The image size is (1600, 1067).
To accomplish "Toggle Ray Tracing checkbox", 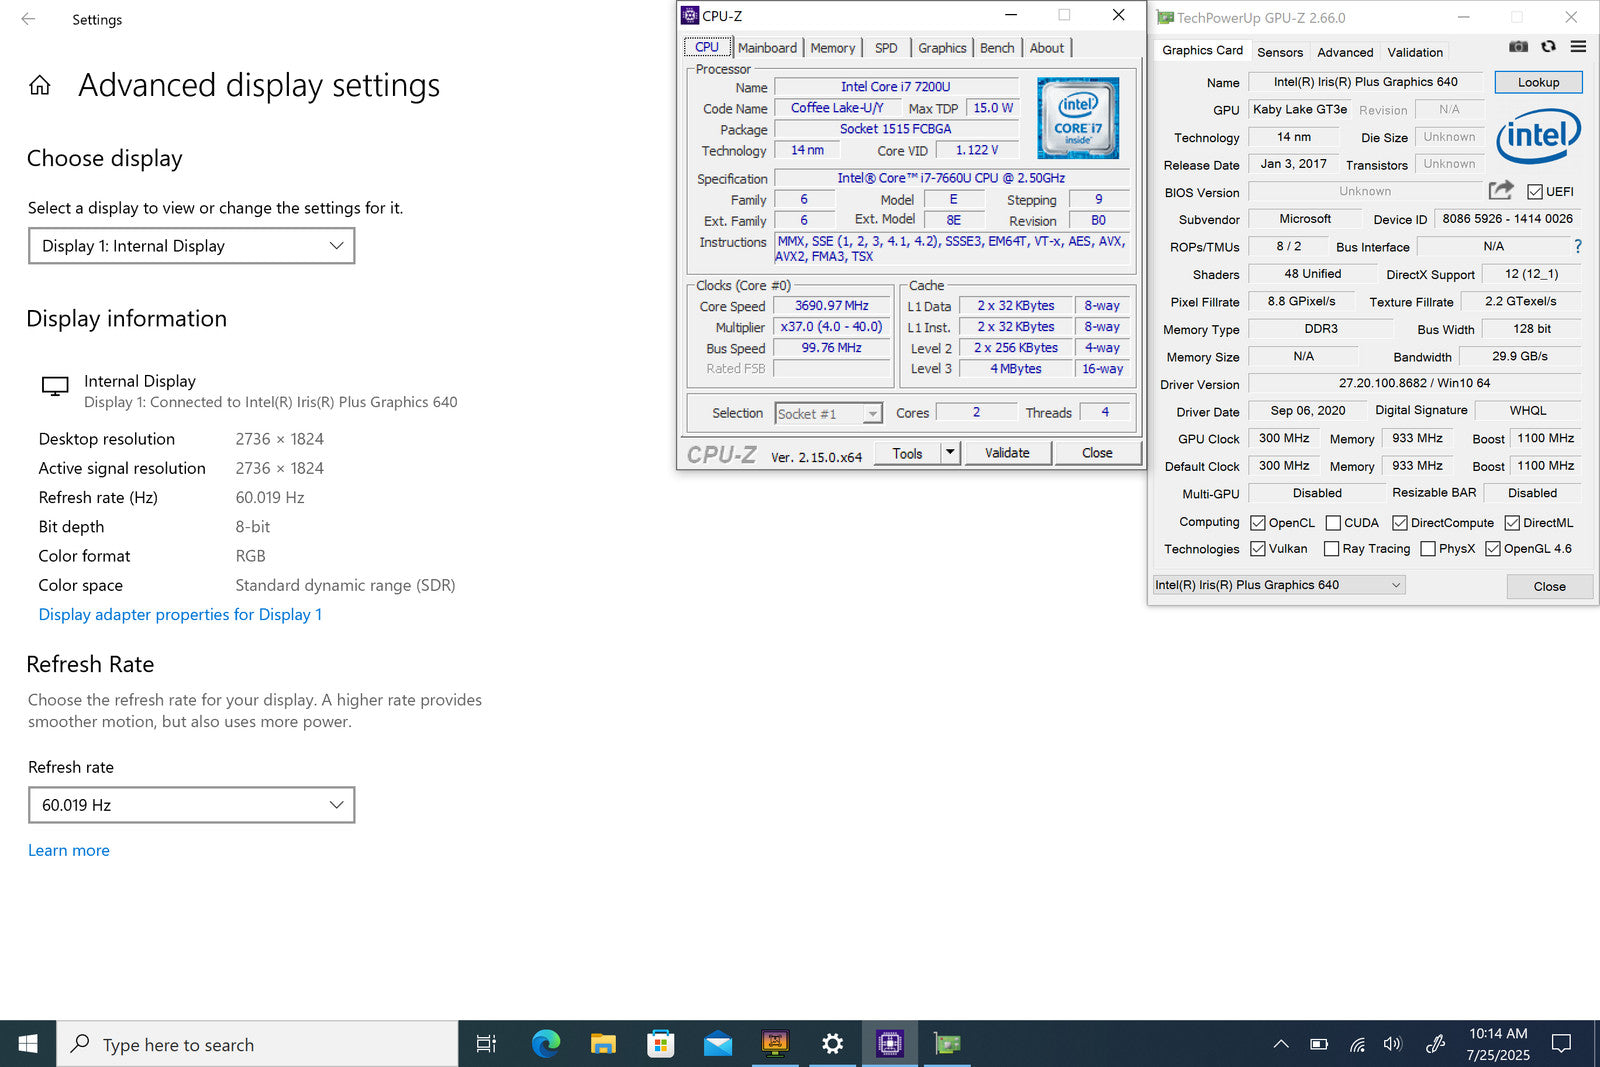I will click(x=1331, y=549).
